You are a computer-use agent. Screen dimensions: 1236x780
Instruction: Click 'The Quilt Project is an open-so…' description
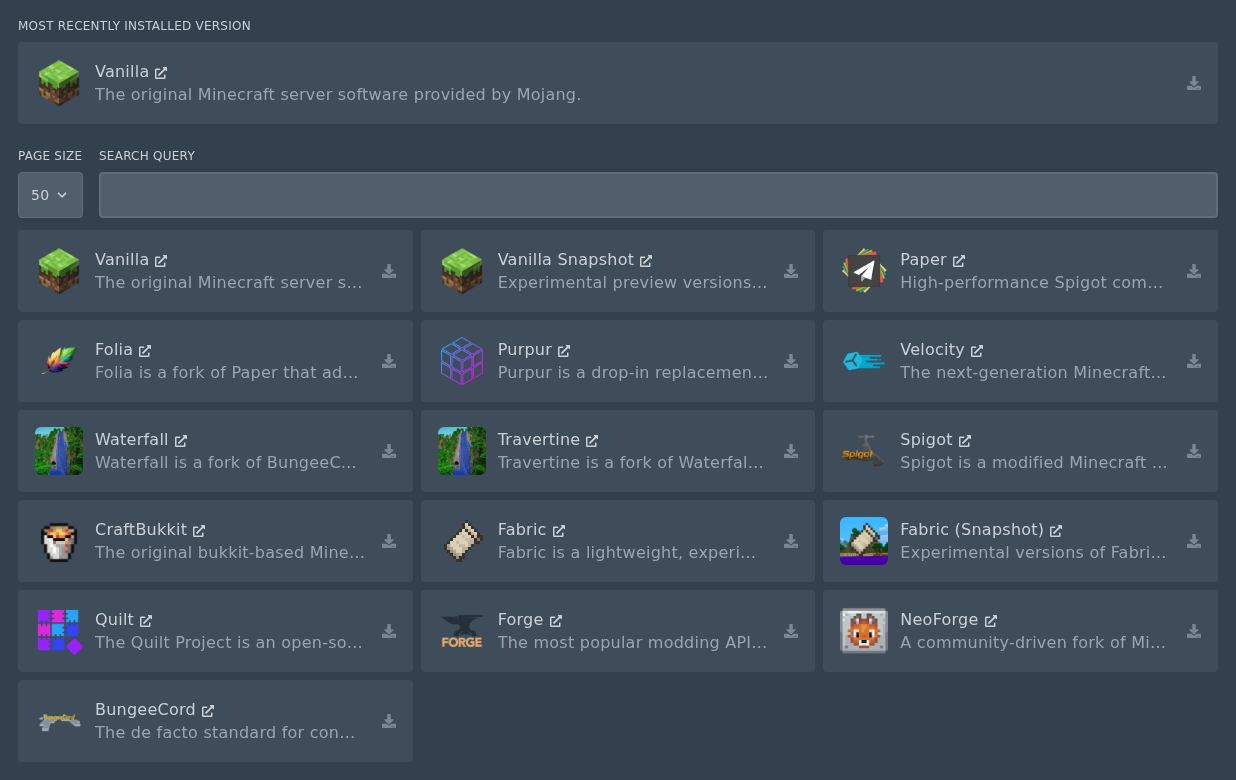tap(229, 642)
